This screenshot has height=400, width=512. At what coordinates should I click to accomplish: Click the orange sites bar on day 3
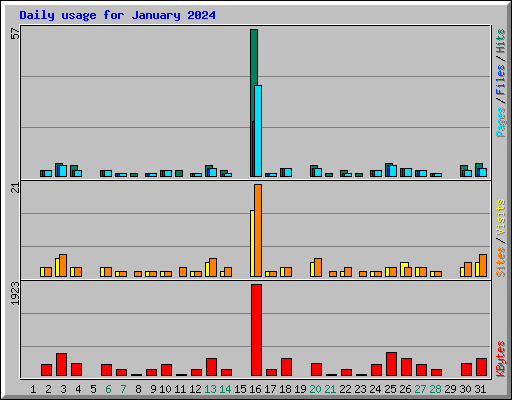pyautogui.click(x=63, y=265)
